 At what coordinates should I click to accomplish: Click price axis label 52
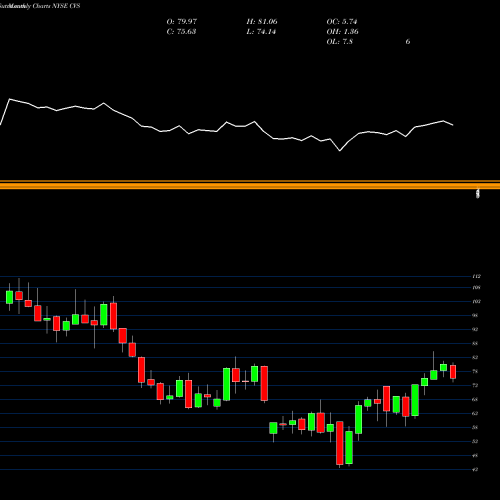click(x=476, y=441)
